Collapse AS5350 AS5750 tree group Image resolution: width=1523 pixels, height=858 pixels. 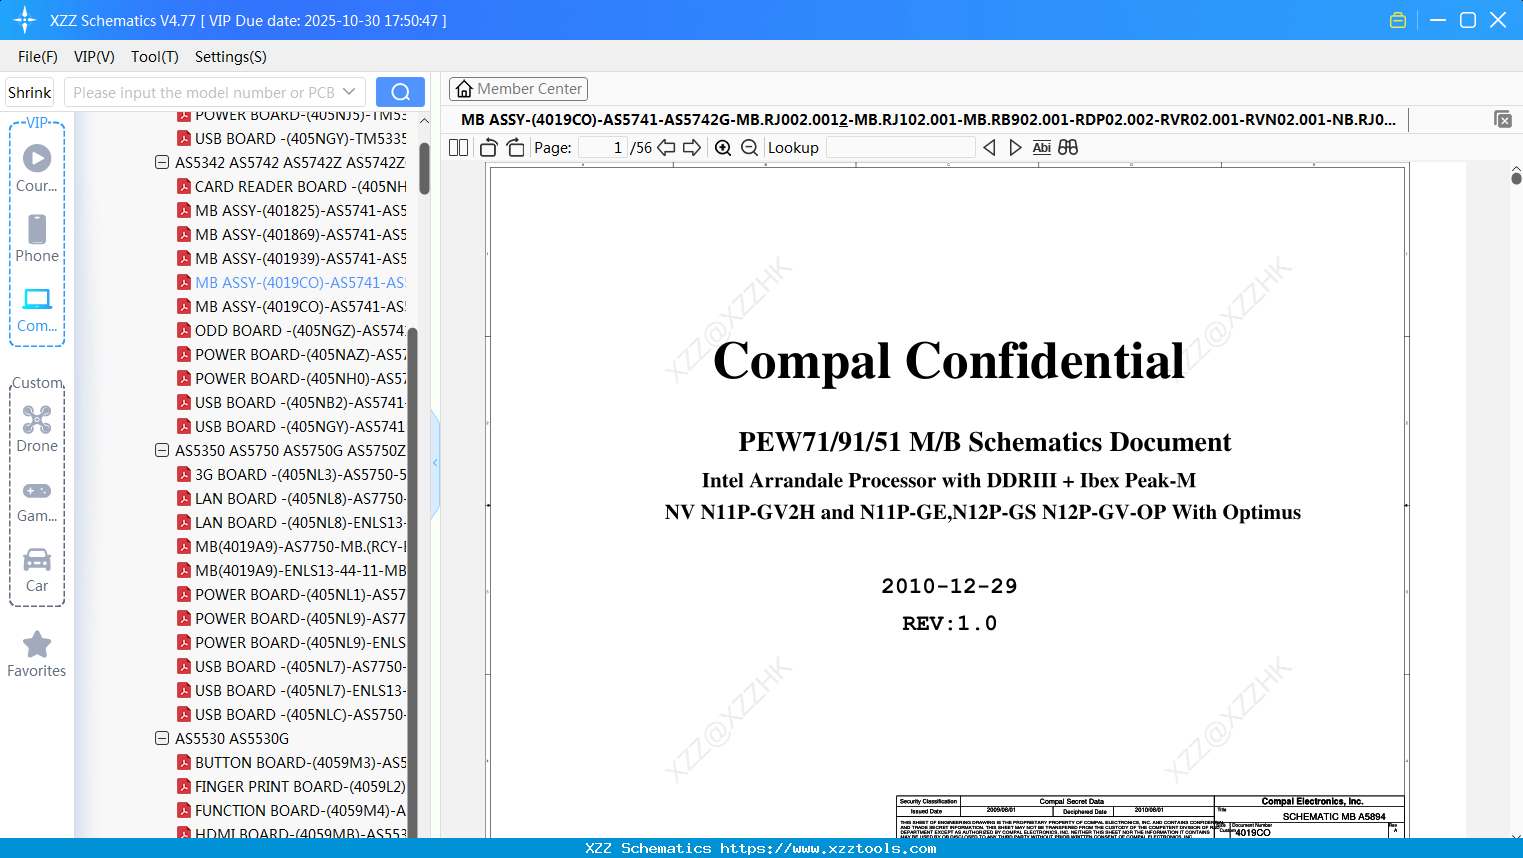point(162,450)
